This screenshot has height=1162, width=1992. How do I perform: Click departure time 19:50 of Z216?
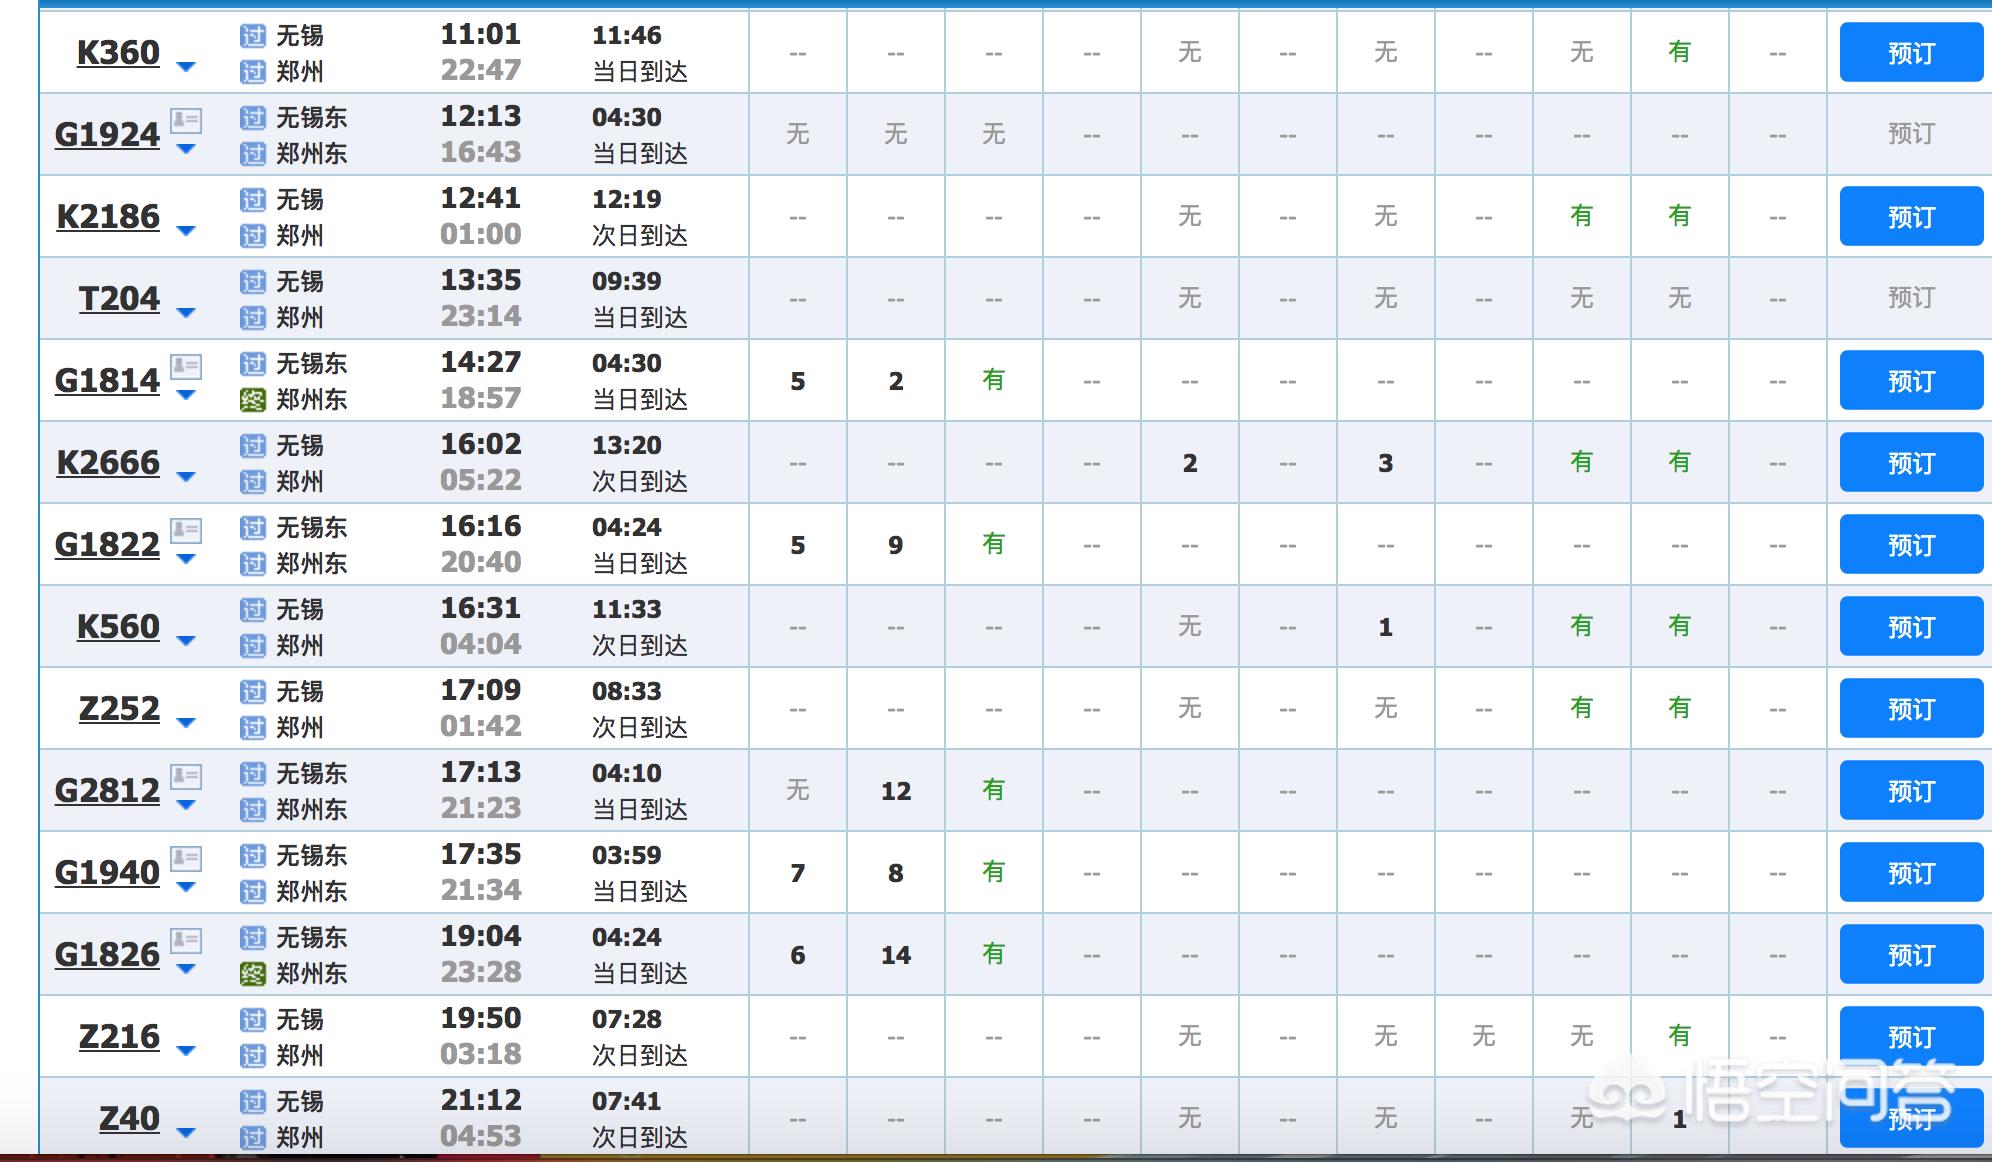pos(481,1018)
